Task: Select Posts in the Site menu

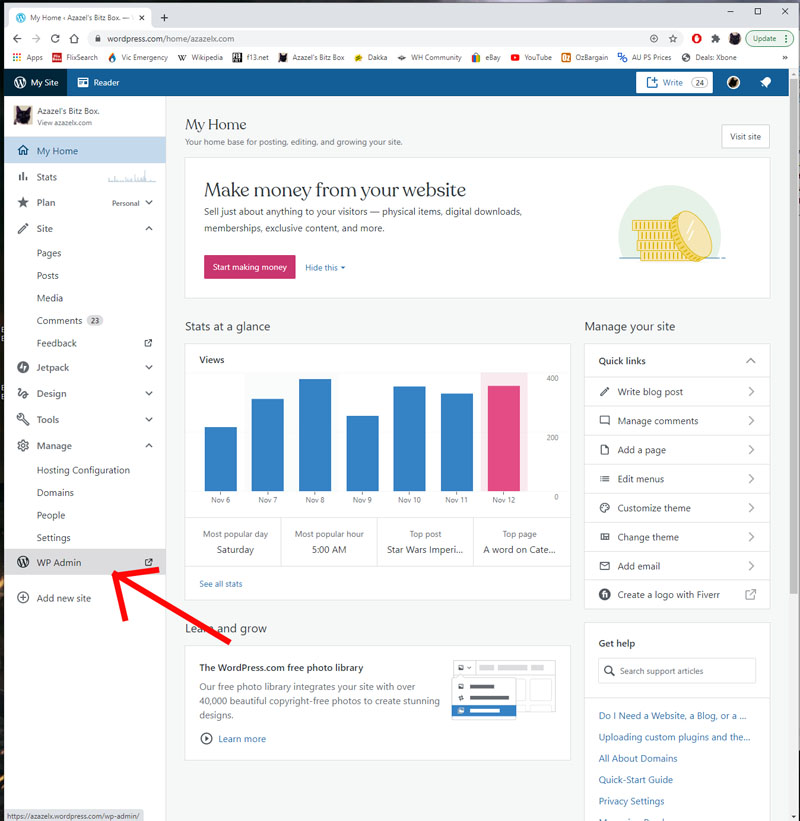Action: (48, 276)
